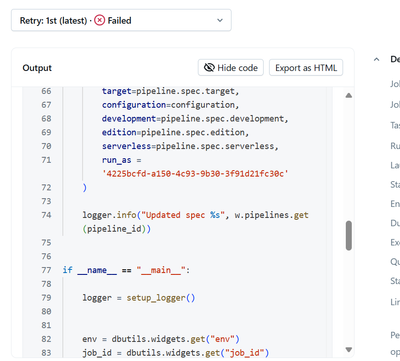Click 'serverless=pipeline.spec.serverless,' line

click(190, 146)
